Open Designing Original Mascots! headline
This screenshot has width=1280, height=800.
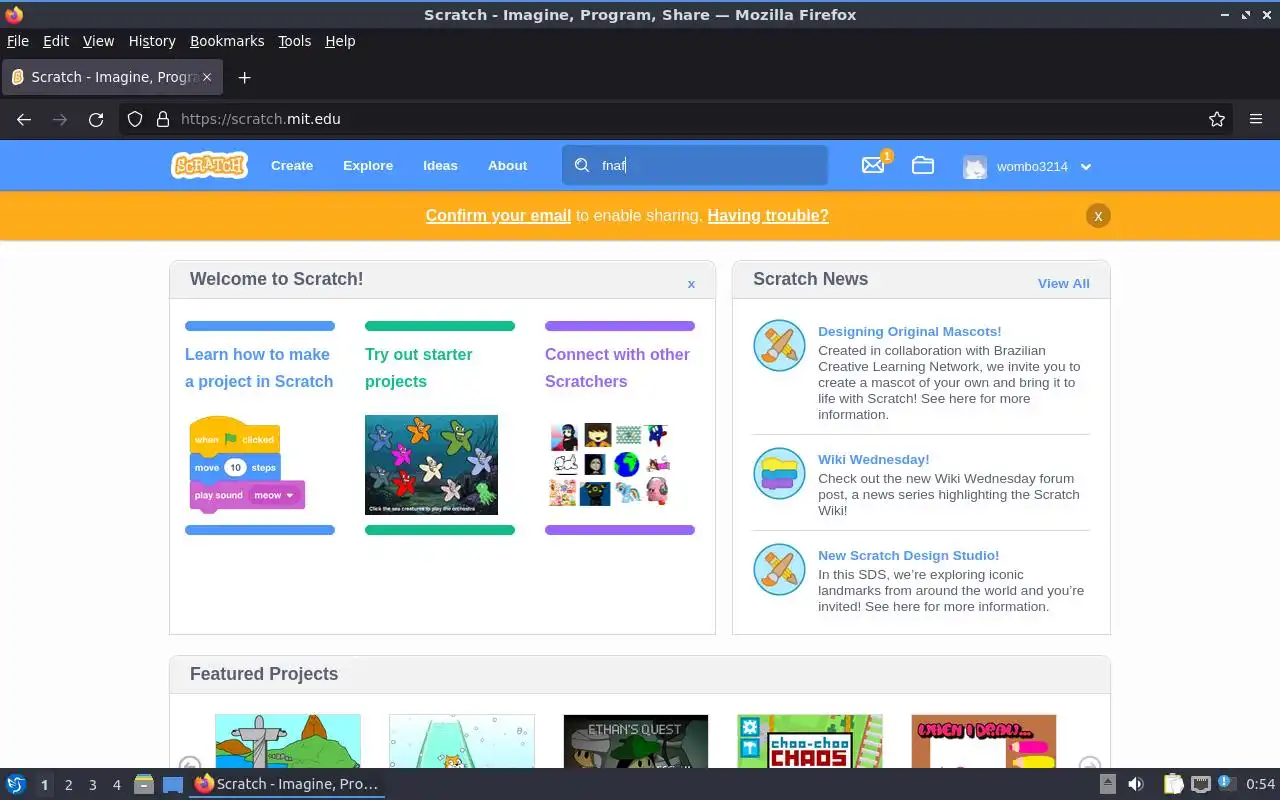point(909,331)
